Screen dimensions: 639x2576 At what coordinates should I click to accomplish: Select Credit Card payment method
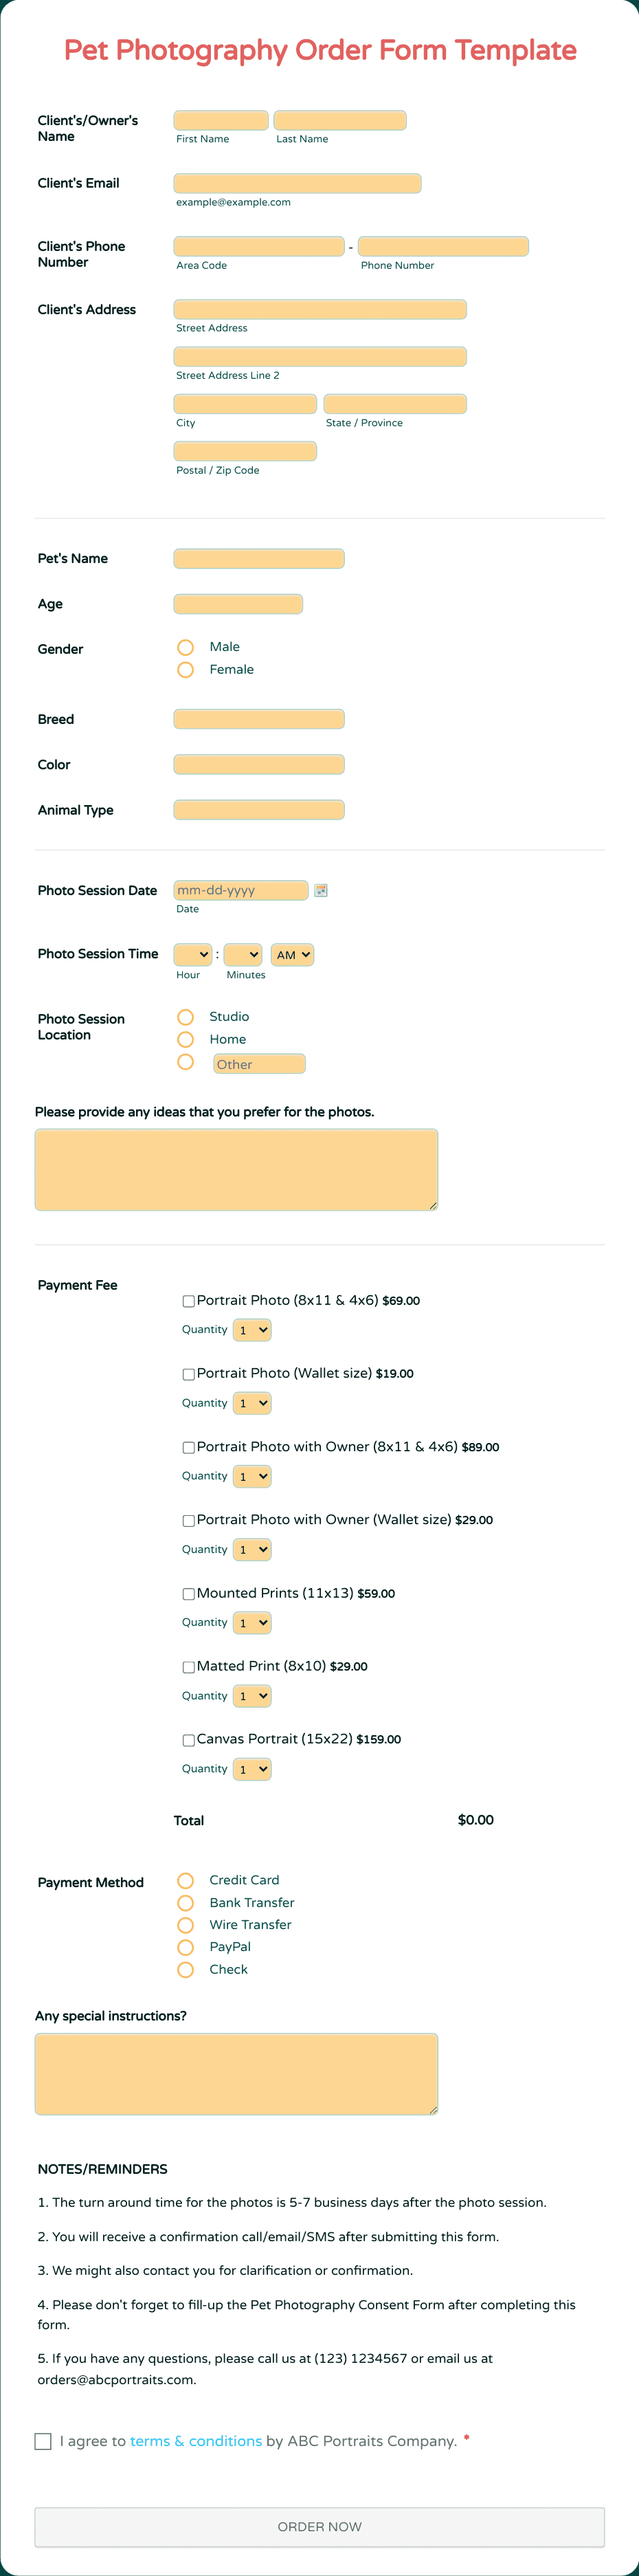click(x=186, y=1880)
